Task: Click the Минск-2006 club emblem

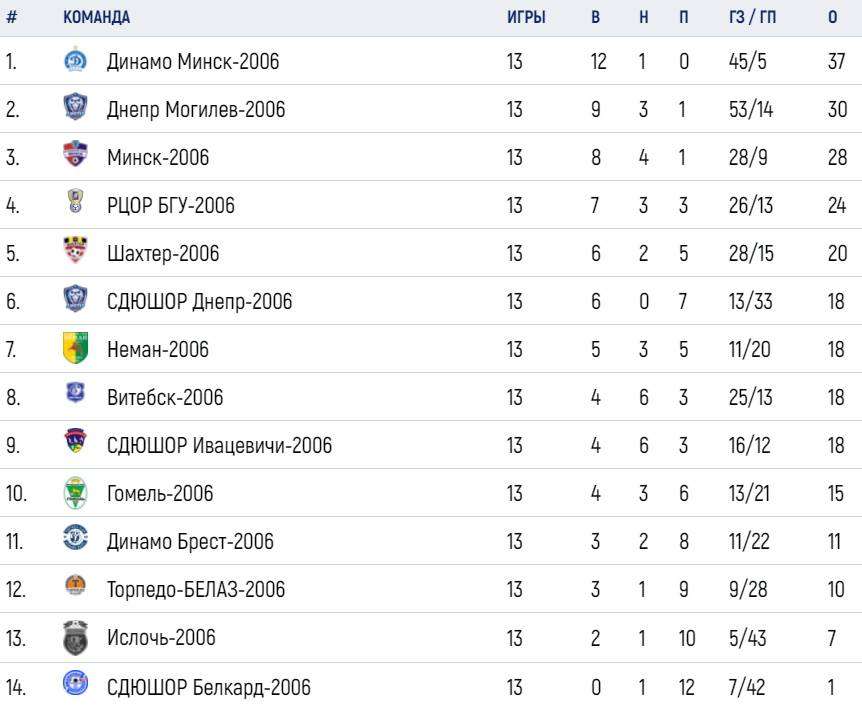Action: point(75,154)
